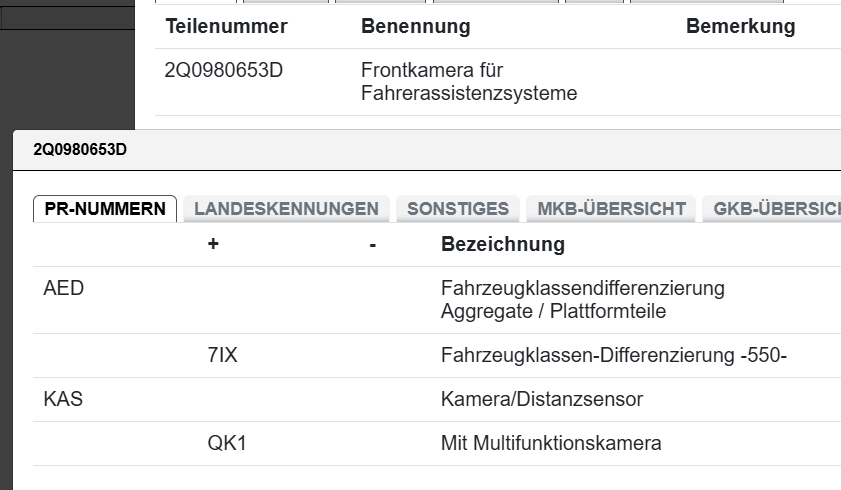
Task: Click the Kamera/Distanzsensor description
Action: point(541,400)
